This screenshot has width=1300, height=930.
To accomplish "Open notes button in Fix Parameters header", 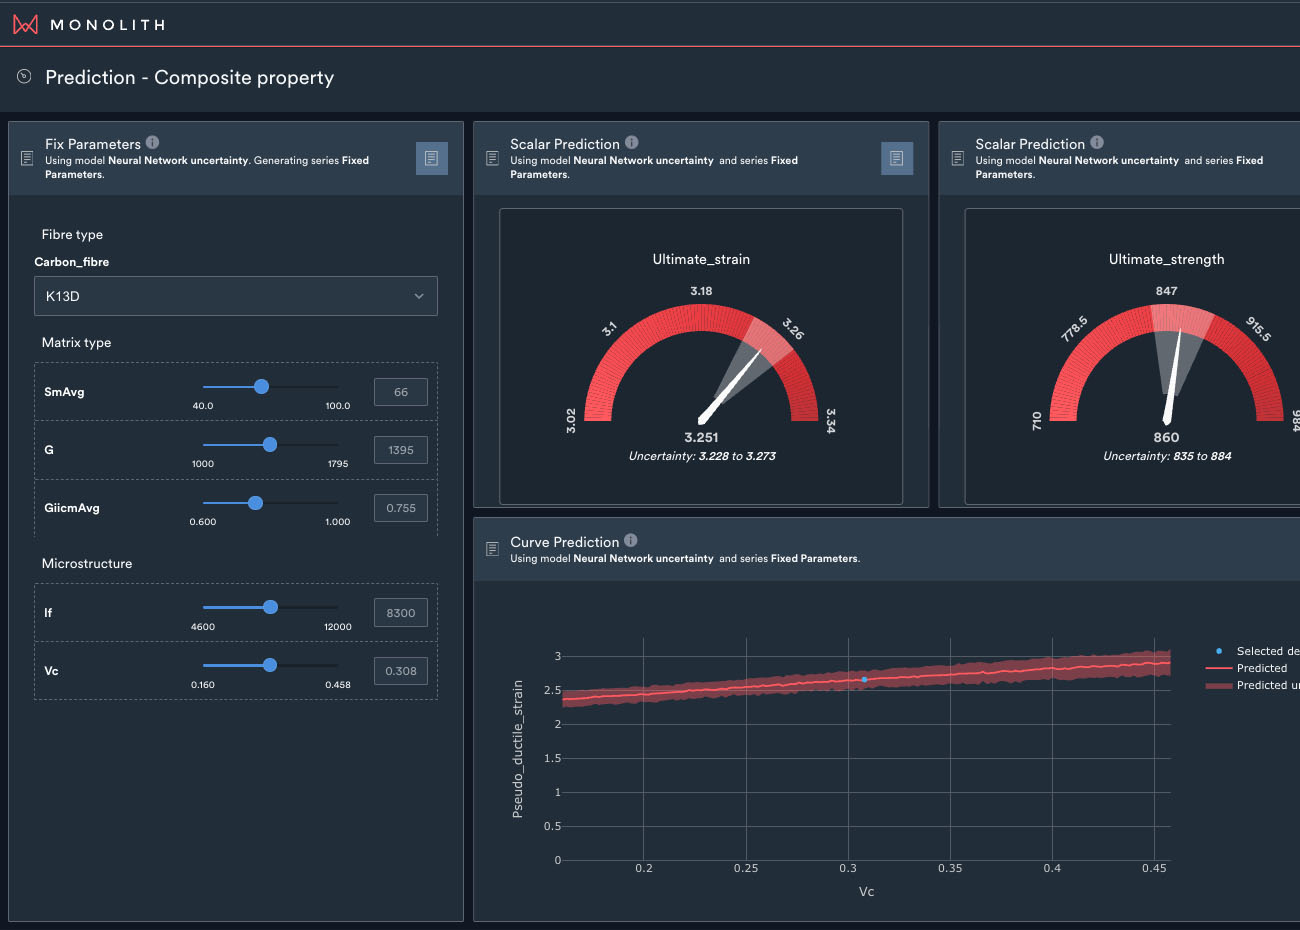I will point(432,158).
